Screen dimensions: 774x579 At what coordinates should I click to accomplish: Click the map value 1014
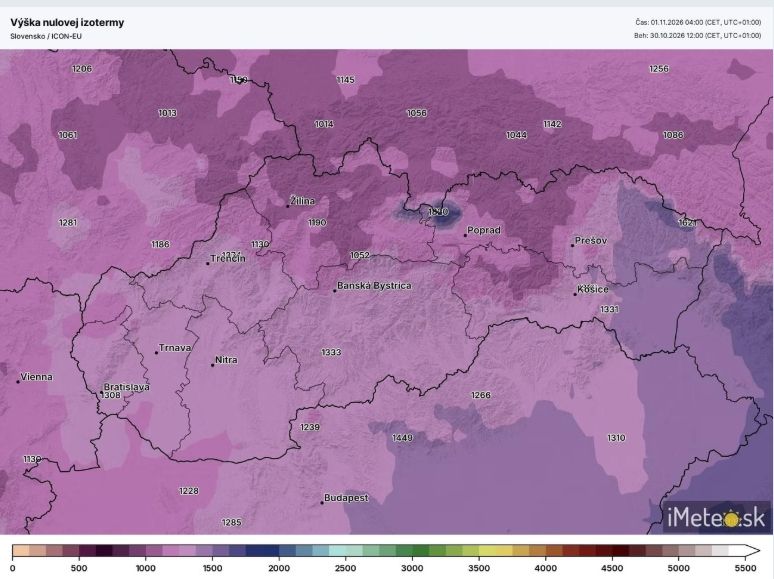pyautogui.click(x=324, y=124)
